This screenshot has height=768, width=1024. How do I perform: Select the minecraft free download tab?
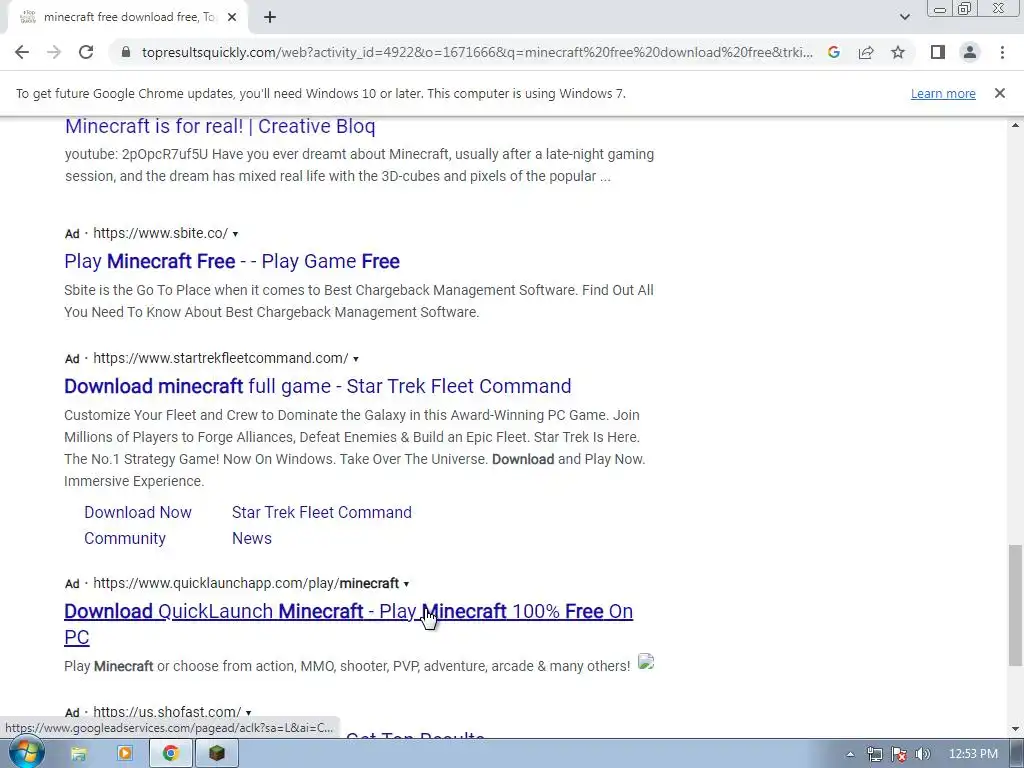pyautogui.click(x=127, y=18)
